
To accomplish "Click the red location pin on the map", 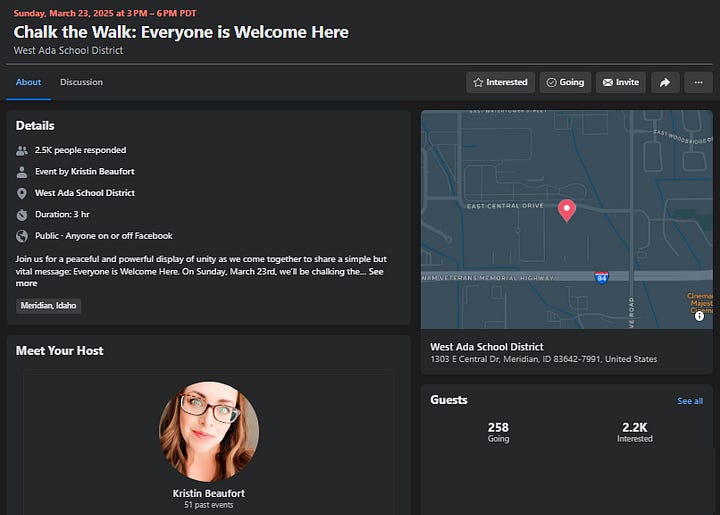I will point(567,211).
